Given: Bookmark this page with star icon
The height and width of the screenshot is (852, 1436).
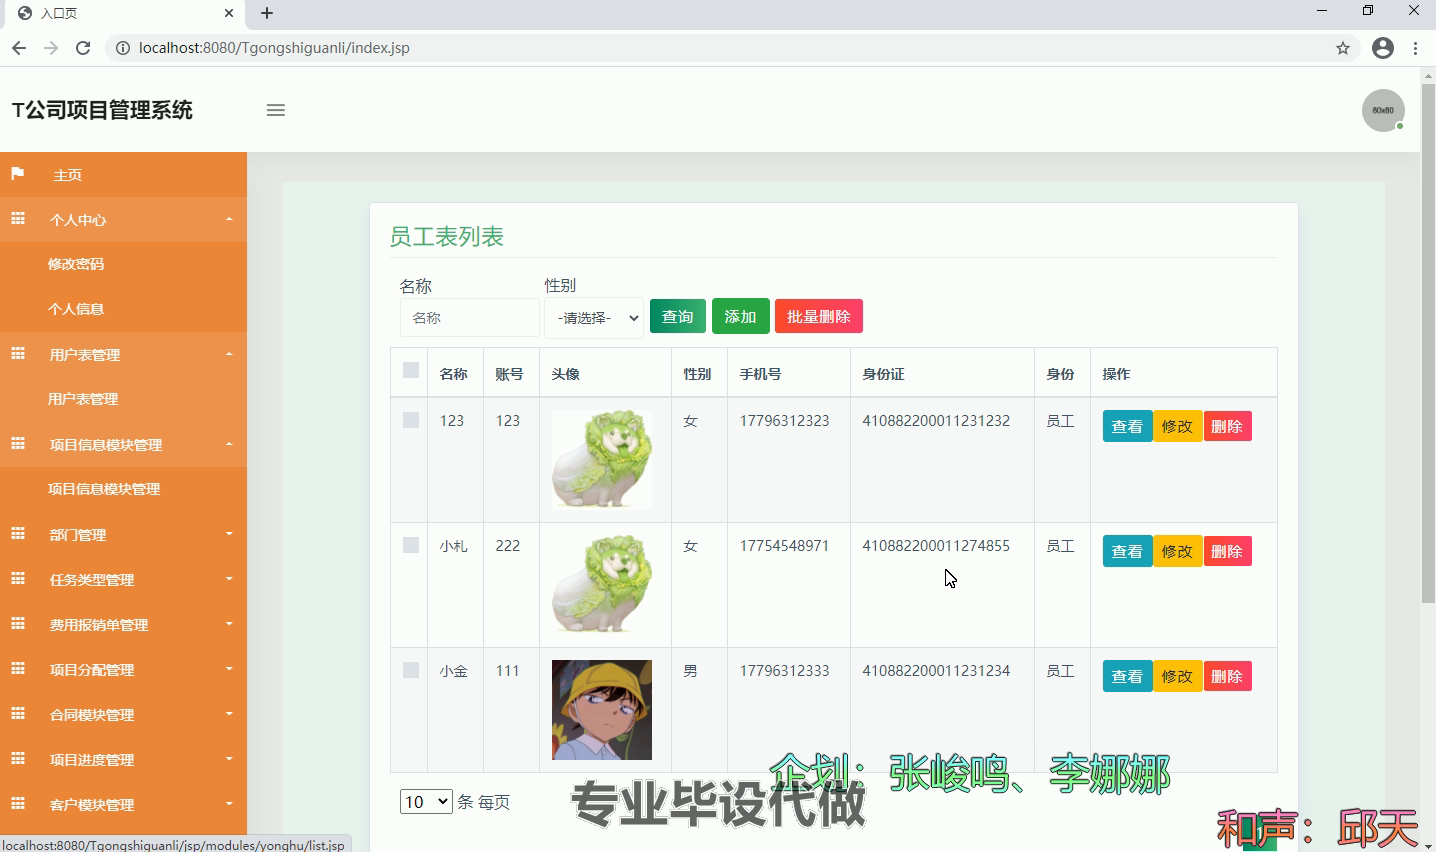Looking at the screenshot, I should click(1343, 48).
